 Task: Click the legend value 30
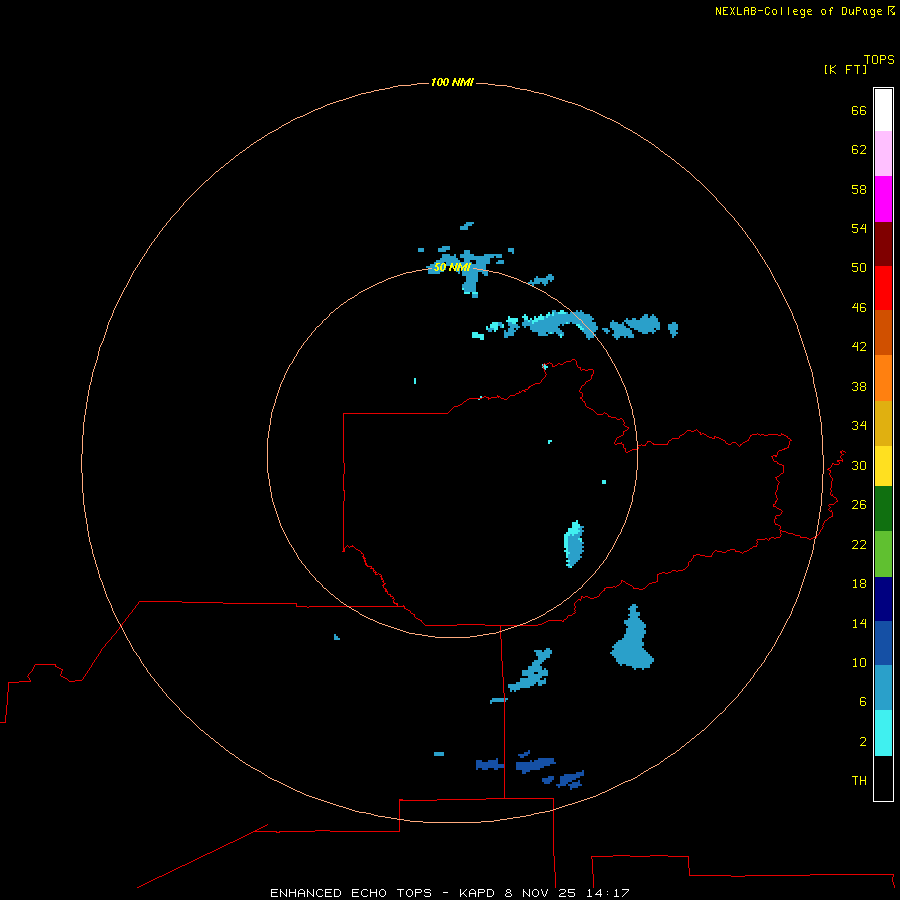tap(859, 465)
